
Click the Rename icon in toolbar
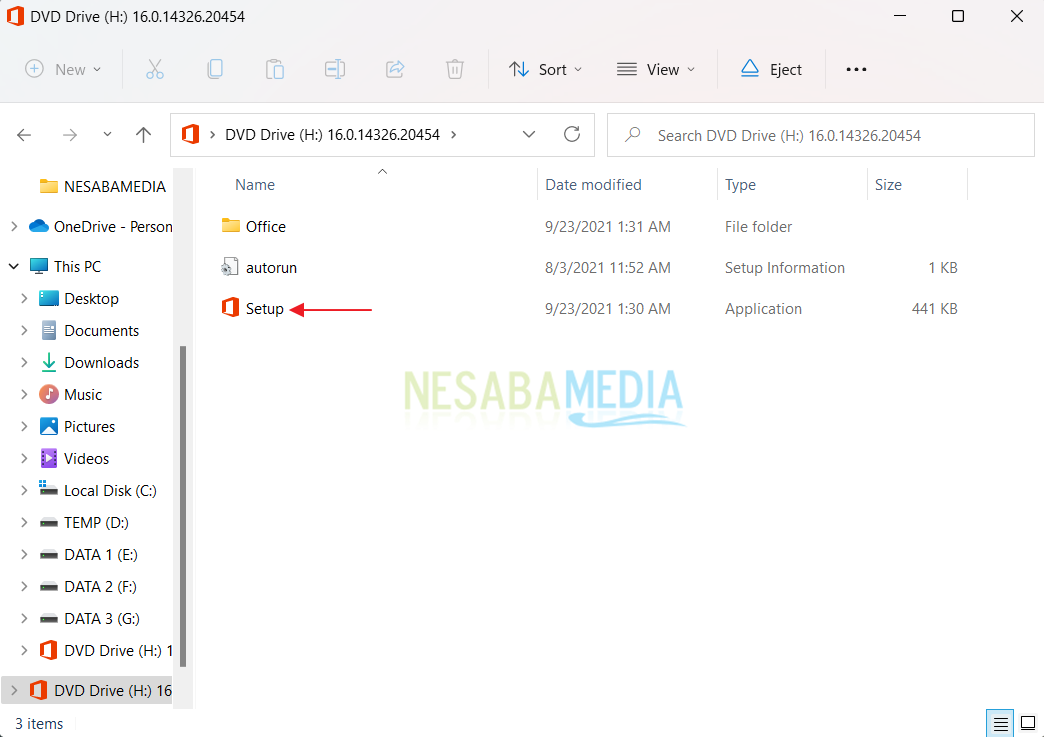[x=335, y=69]
